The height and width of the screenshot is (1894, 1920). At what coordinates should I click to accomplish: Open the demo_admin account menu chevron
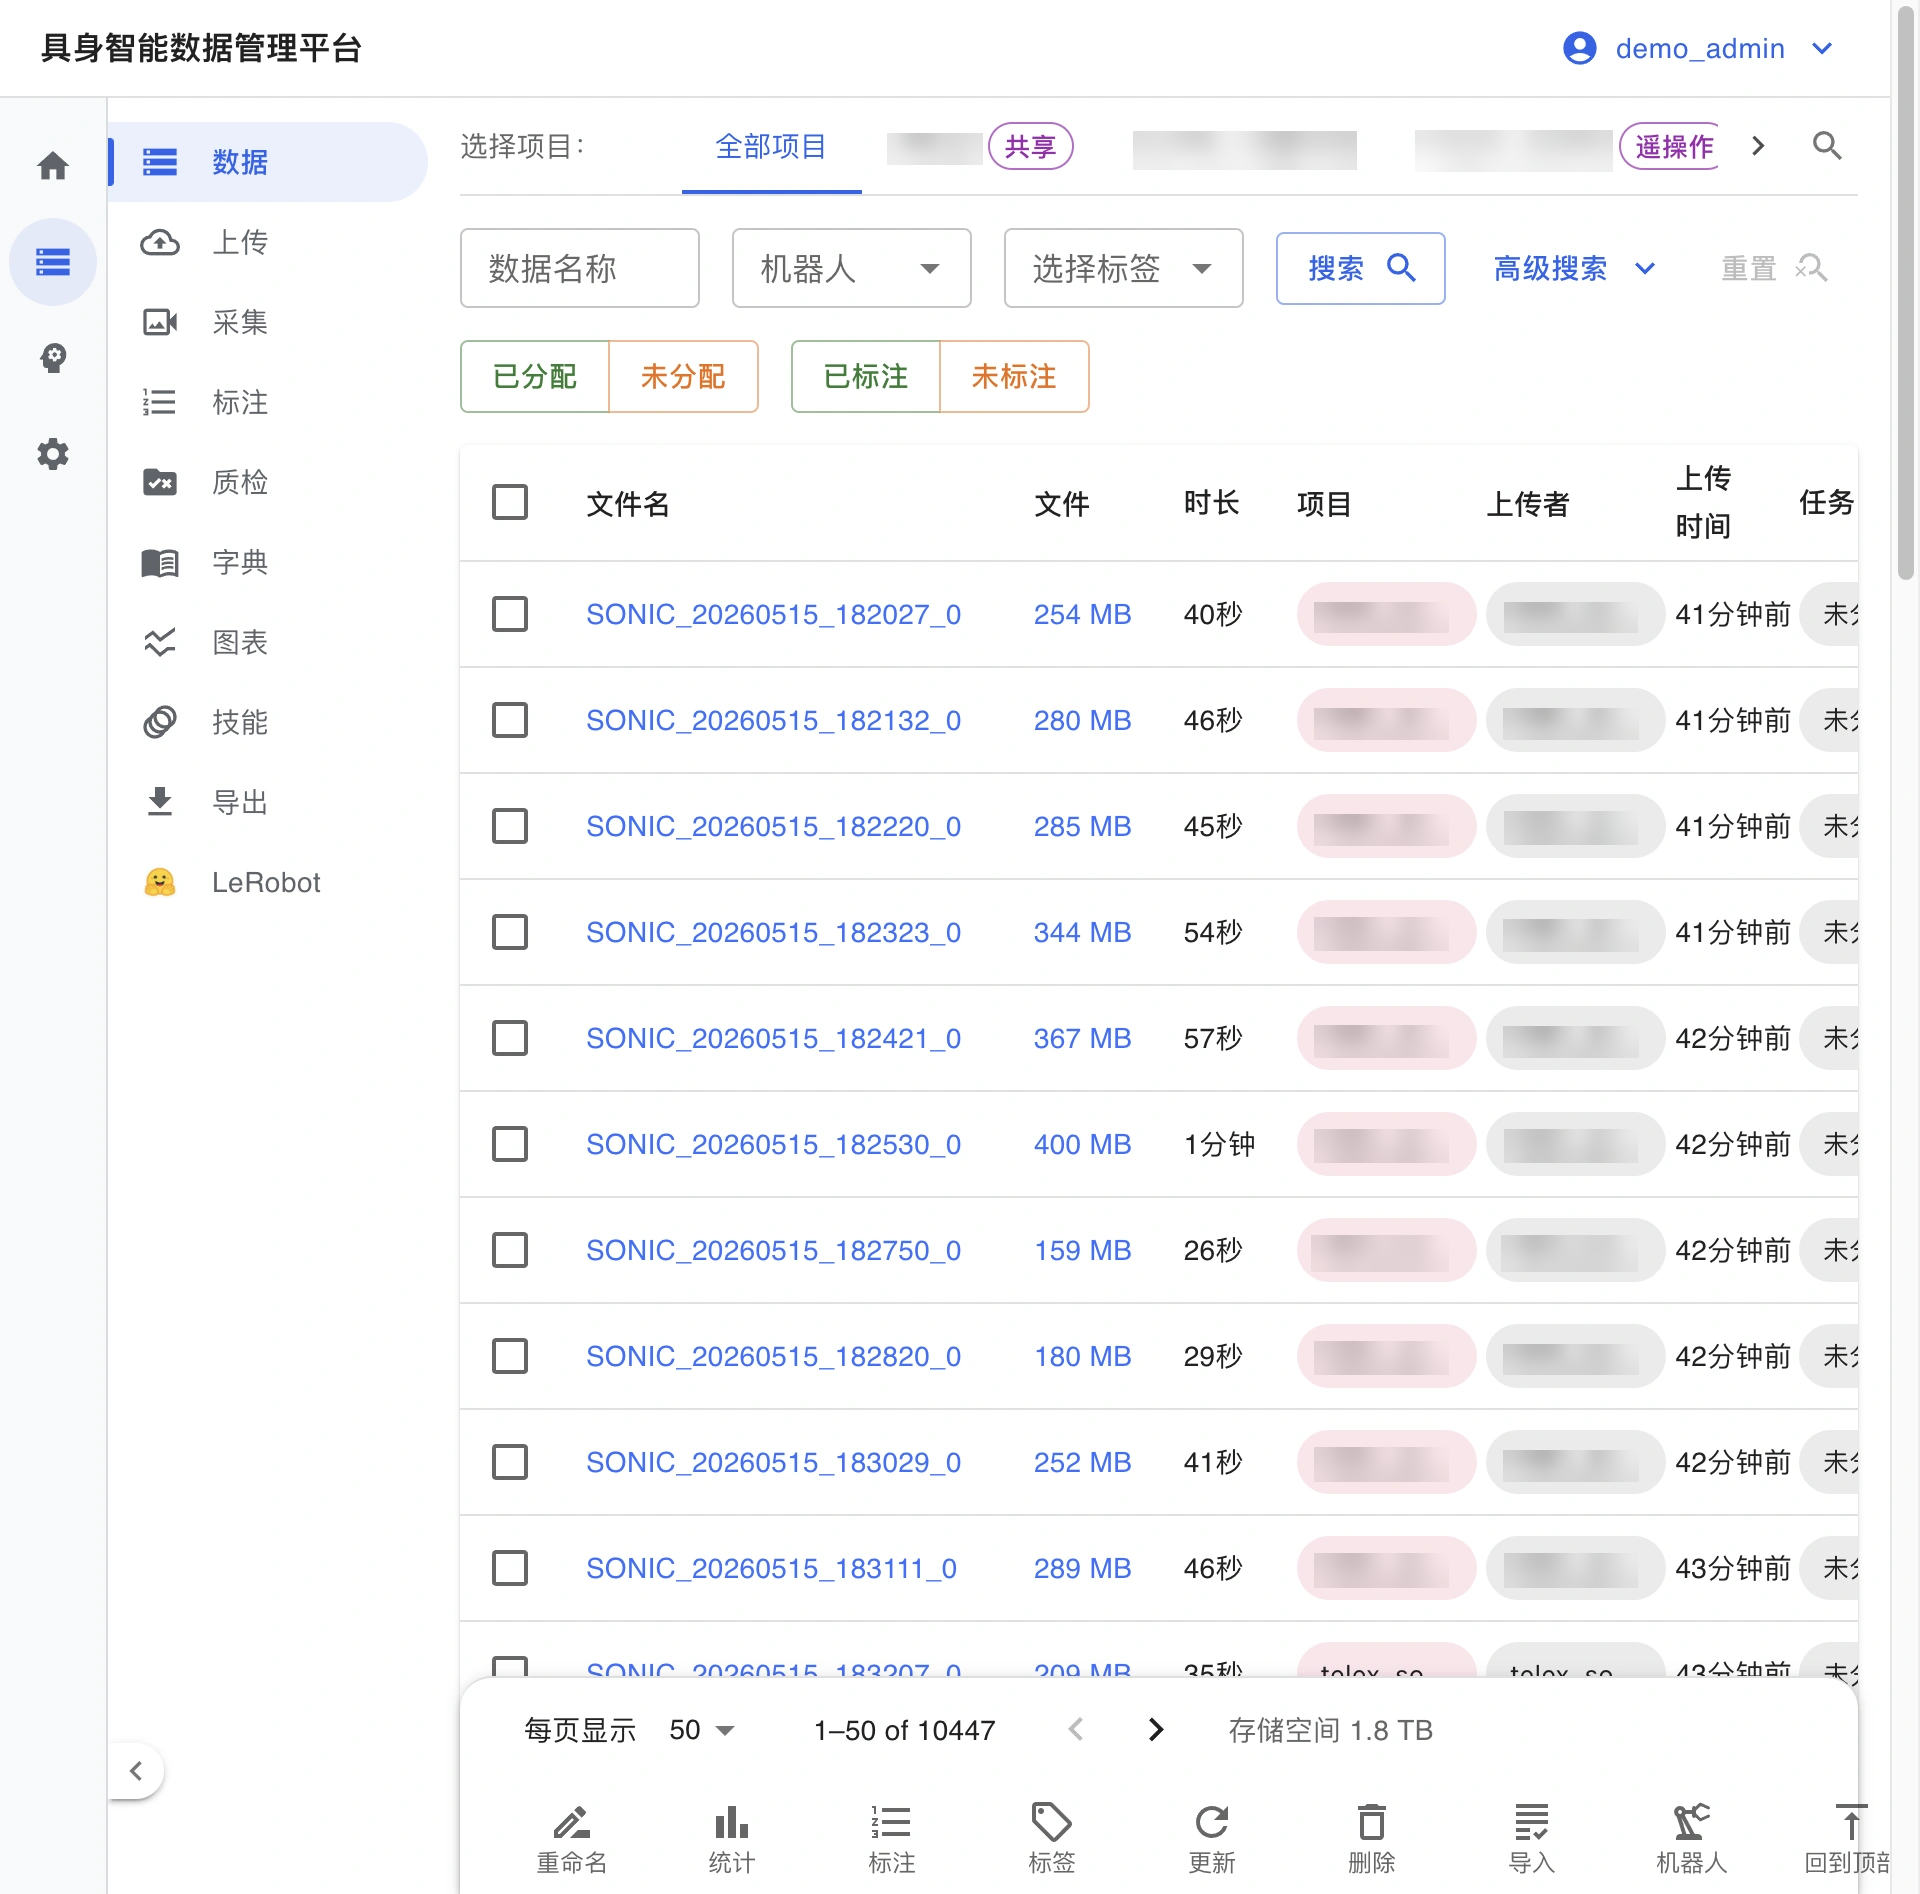click(x=1822, y=48)
